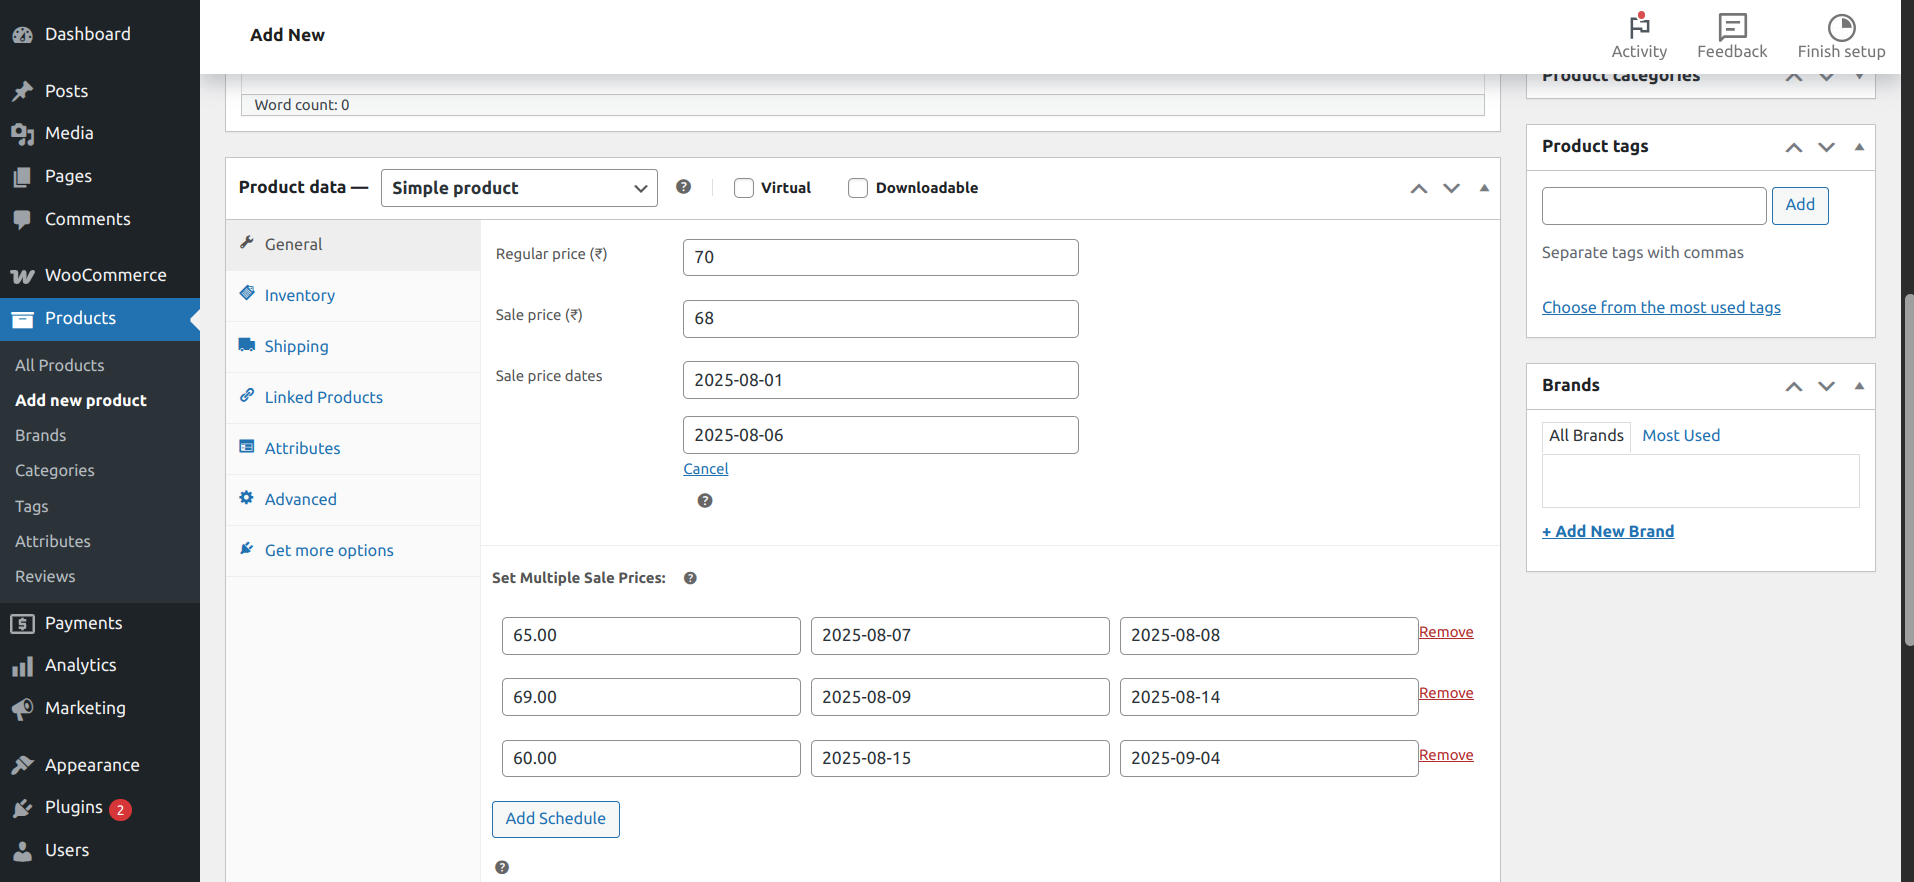Screen dimensions: 1914x882
Task: Click the 2025-09-04 schedule end date field
Action: (1269, 758)
